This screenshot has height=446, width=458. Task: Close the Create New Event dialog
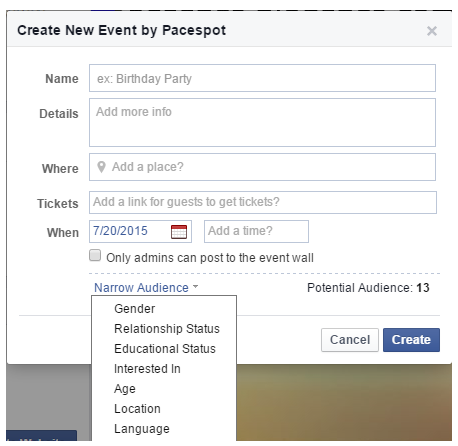(x=432, y=31)
